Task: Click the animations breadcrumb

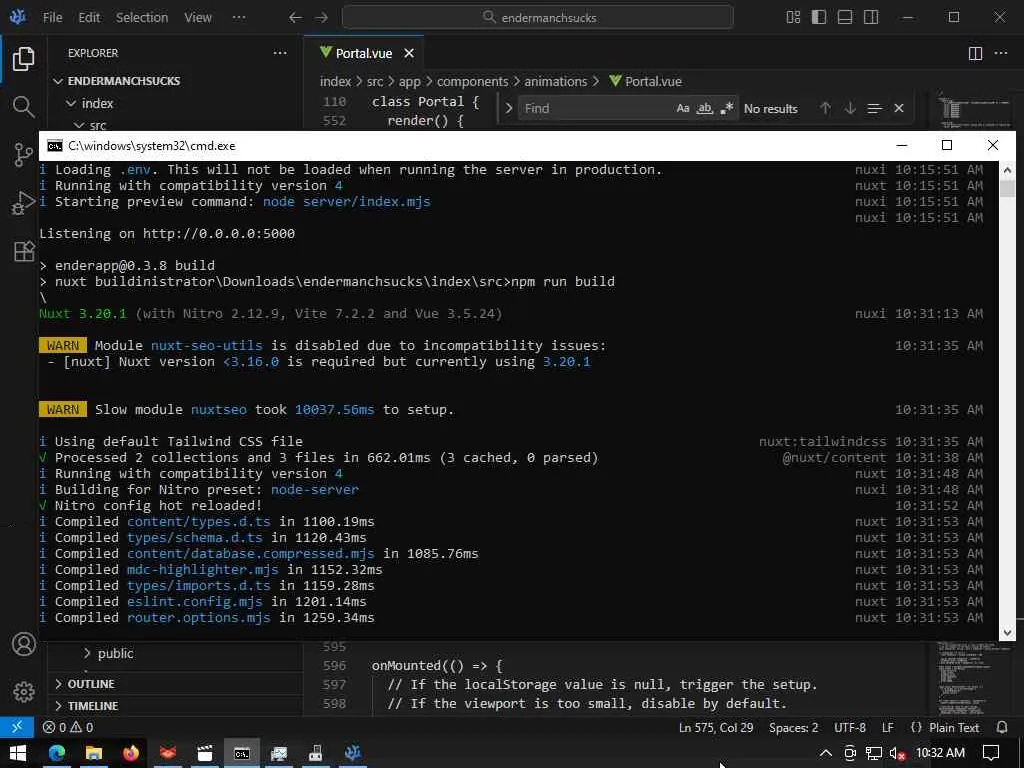Action: point(556,82)
